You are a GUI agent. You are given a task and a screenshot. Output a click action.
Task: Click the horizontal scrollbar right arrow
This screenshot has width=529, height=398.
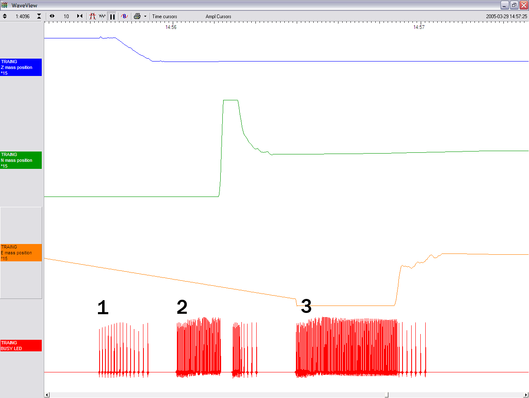click(526, 395)
